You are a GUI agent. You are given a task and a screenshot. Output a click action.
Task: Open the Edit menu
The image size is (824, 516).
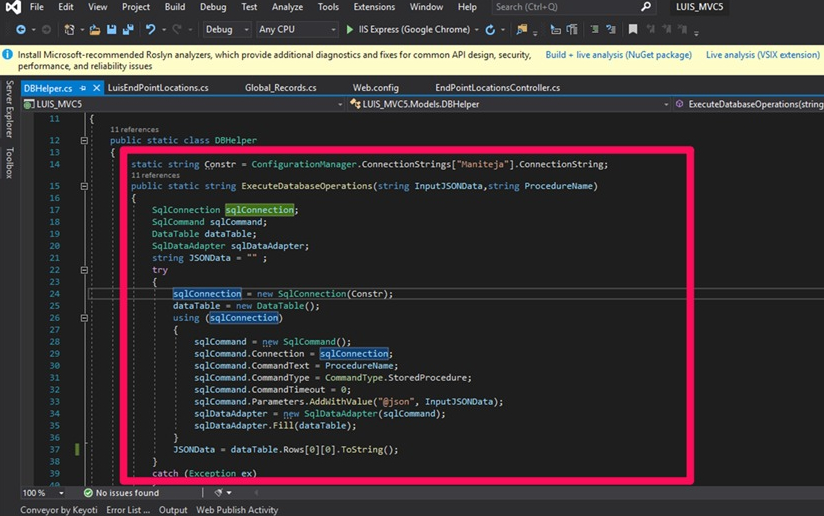pyautogui.click(x=66, y=7)
